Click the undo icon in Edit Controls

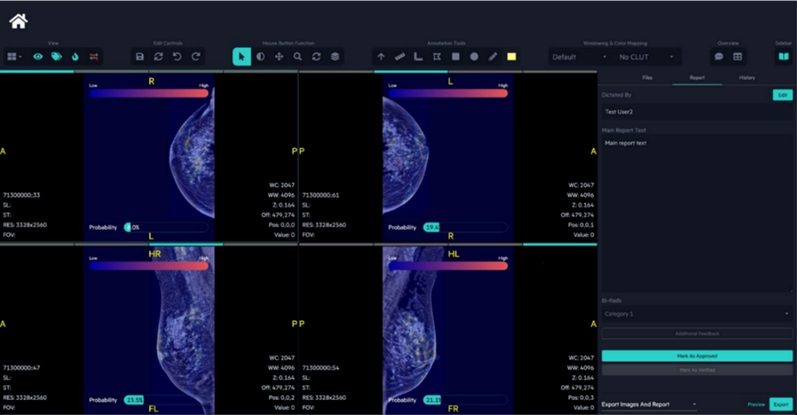tap(178, 57)
